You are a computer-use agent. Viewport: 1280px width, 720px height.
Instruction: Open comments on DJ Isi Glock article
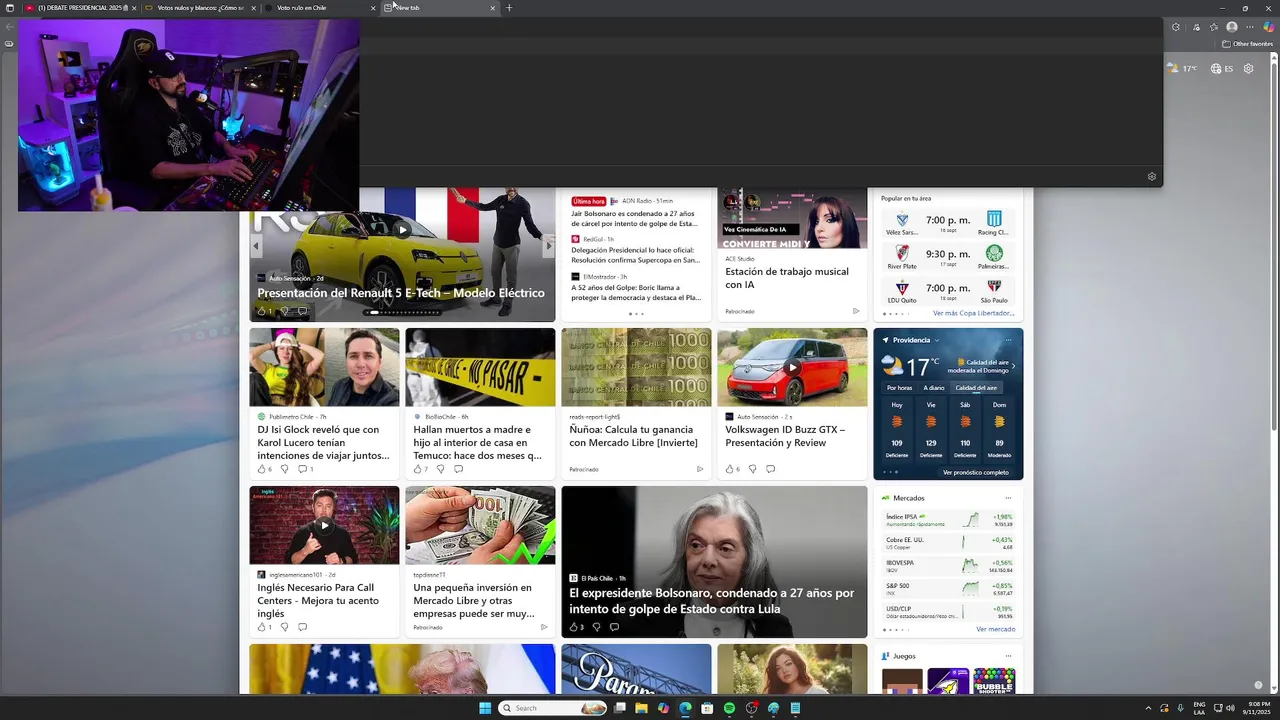(x=304, y=469)
